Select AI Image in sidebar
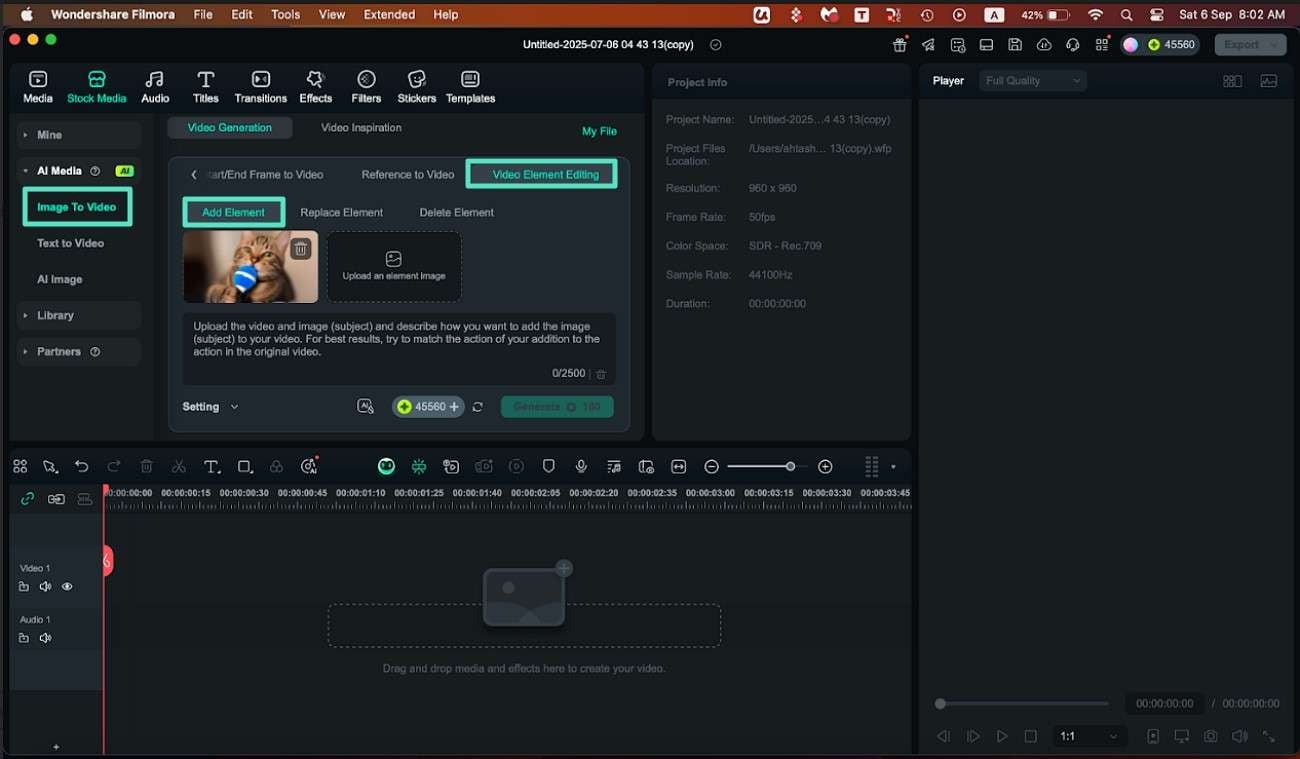The height and width of the screenshot is (759, 1300). 59,279
